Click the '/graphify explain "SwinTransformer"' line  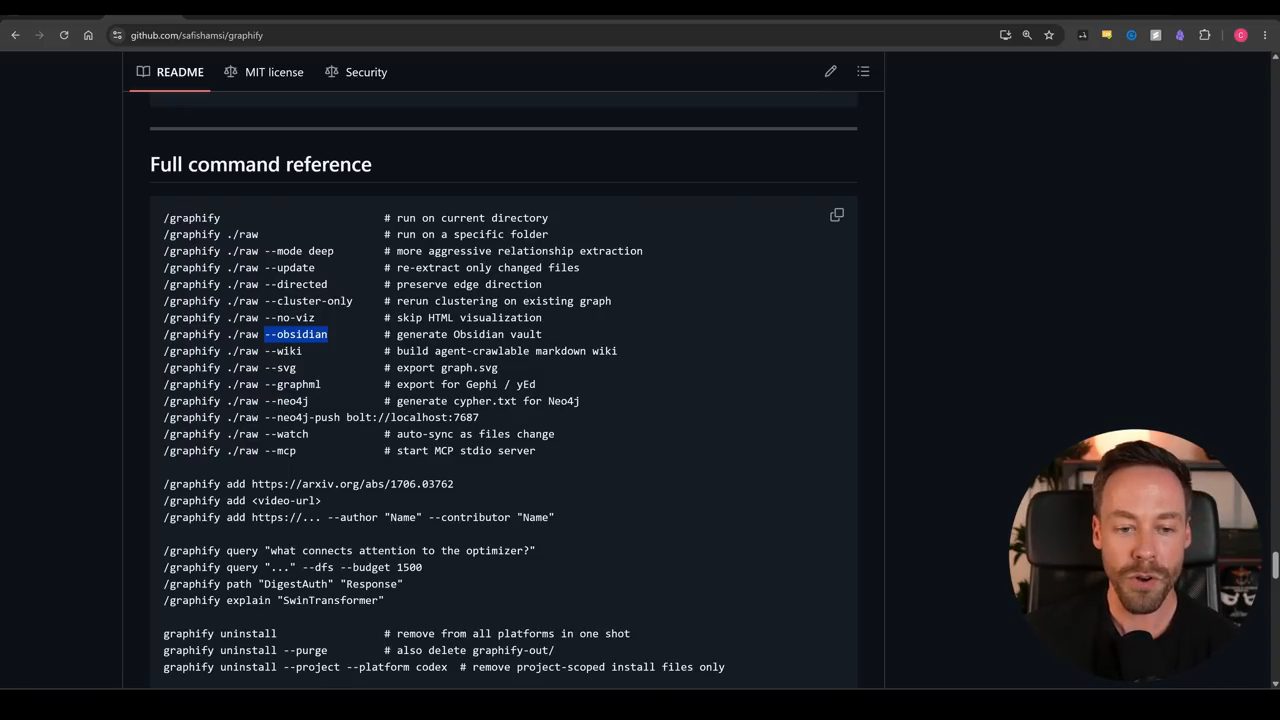pos(273,600)
